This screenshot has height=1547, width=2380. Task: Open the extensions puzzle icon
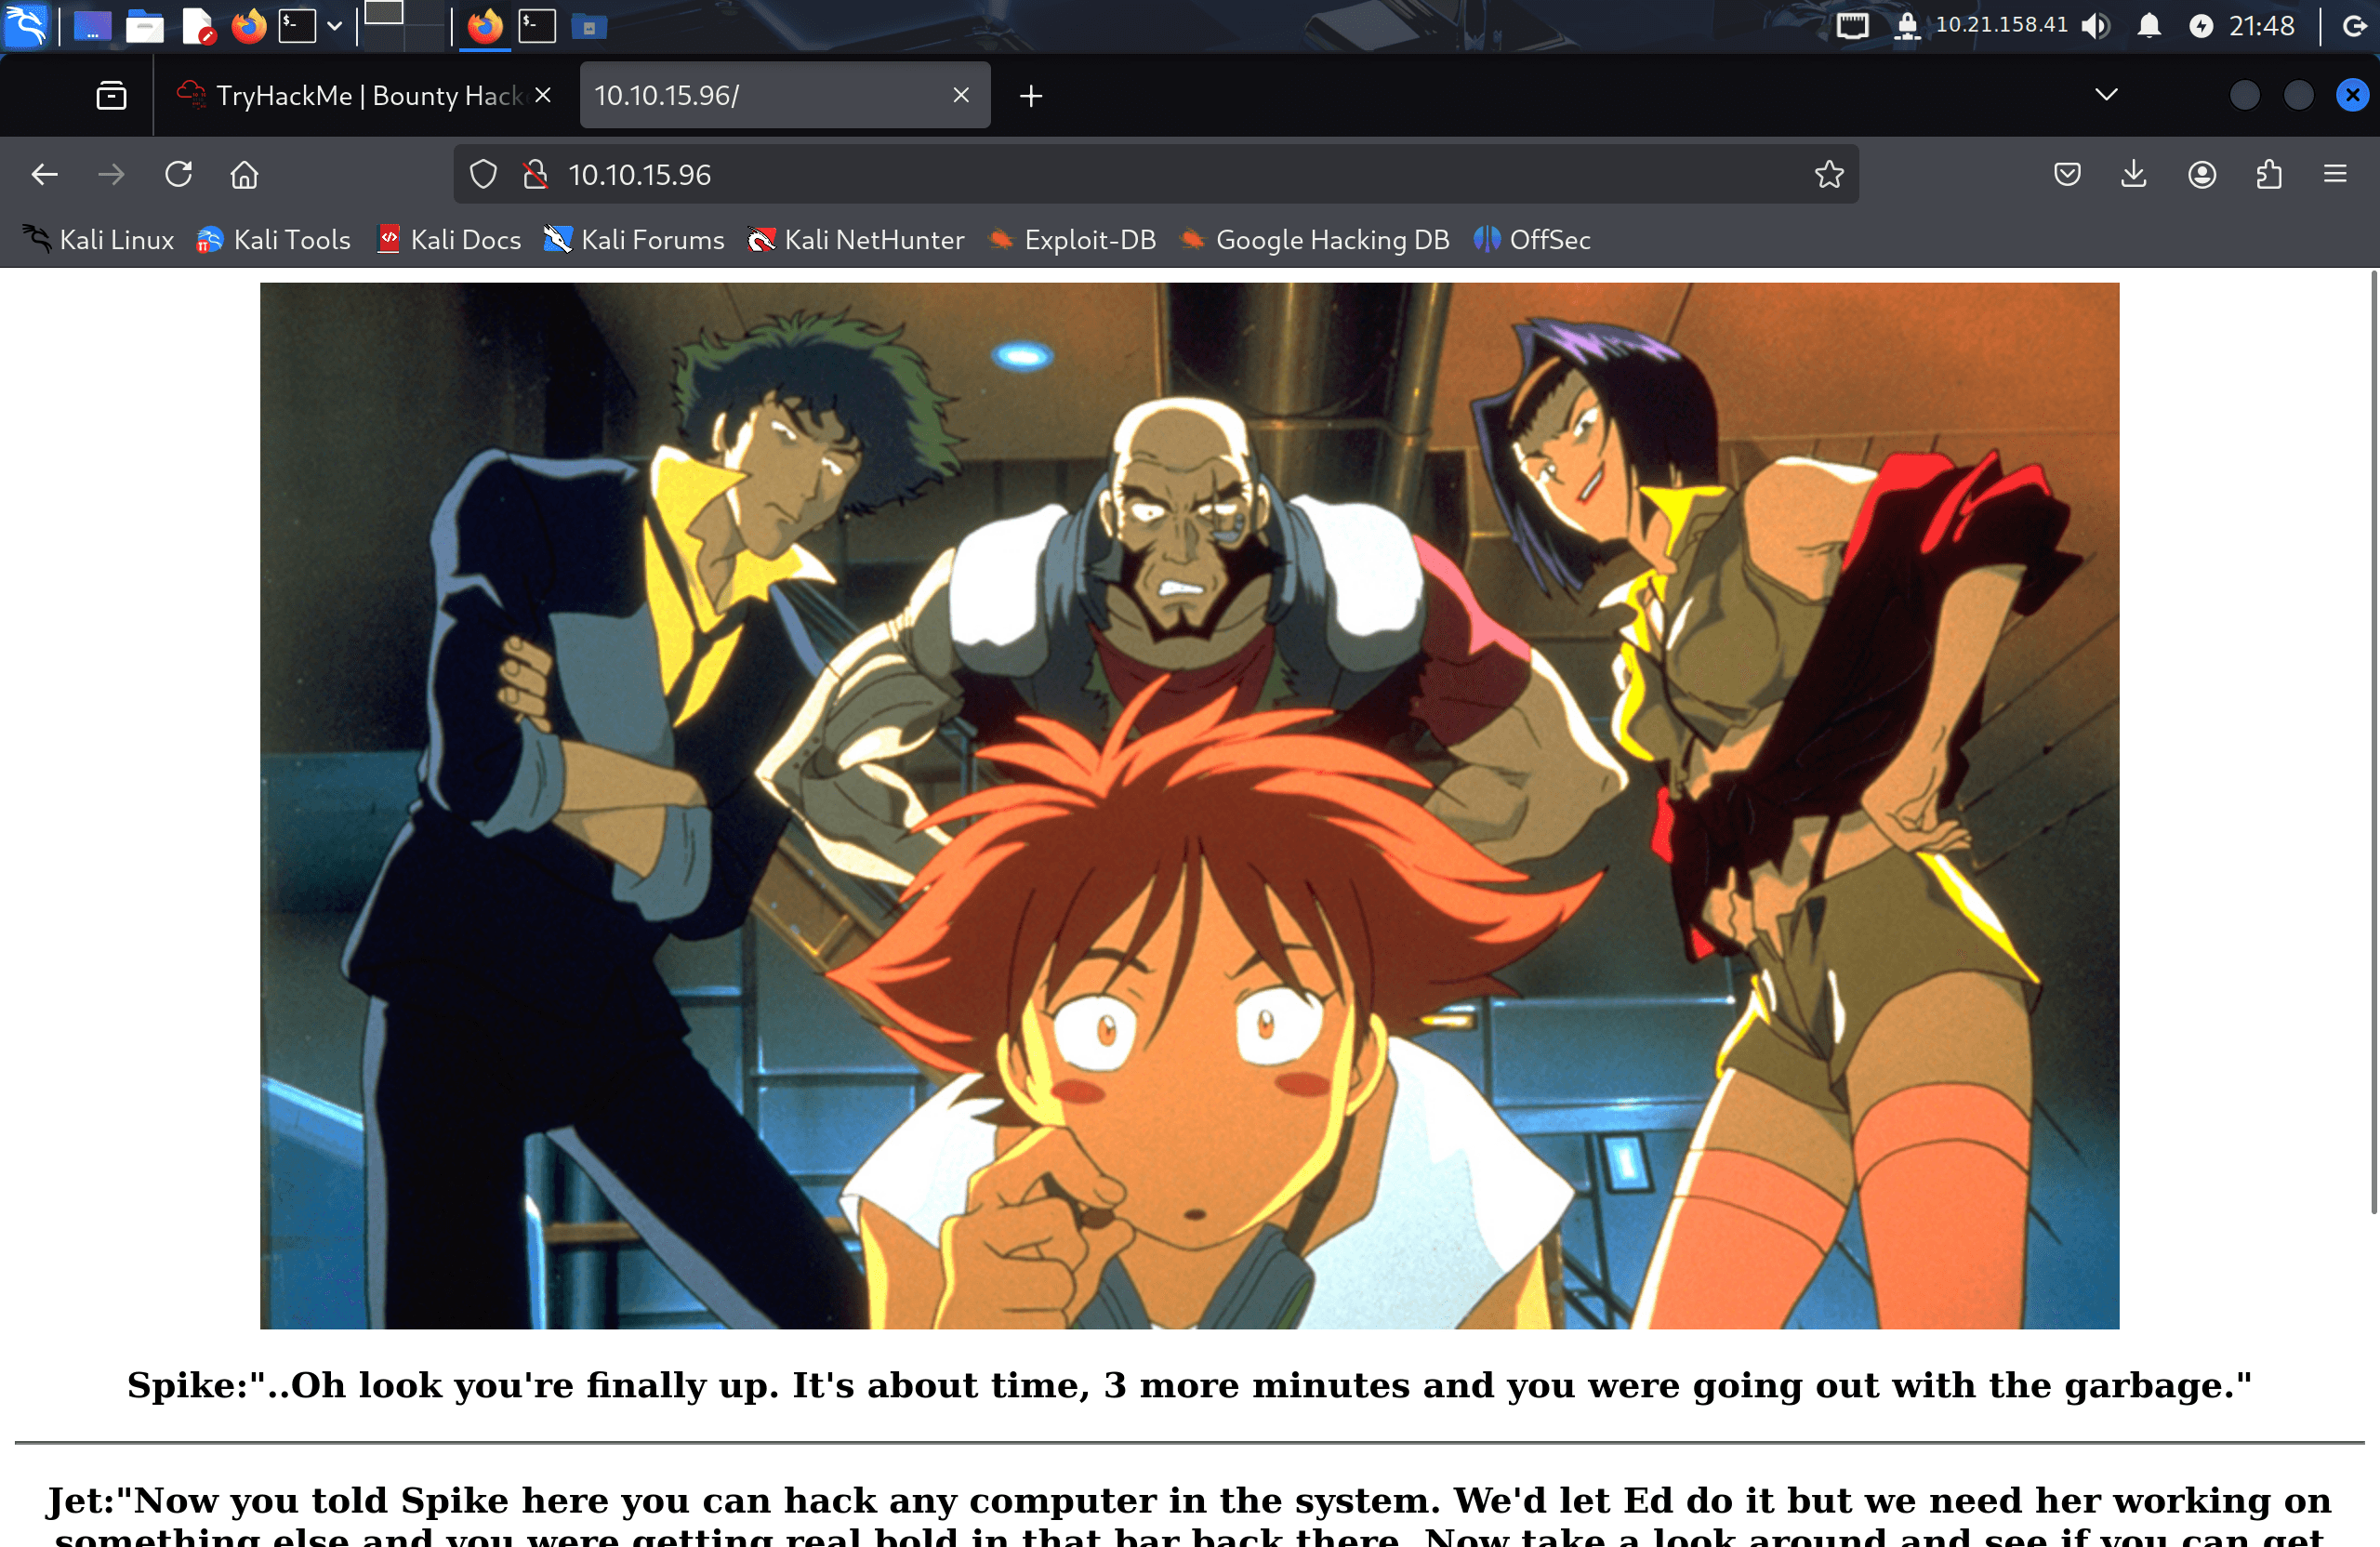pyautogui.click(x=2269, y=175)
